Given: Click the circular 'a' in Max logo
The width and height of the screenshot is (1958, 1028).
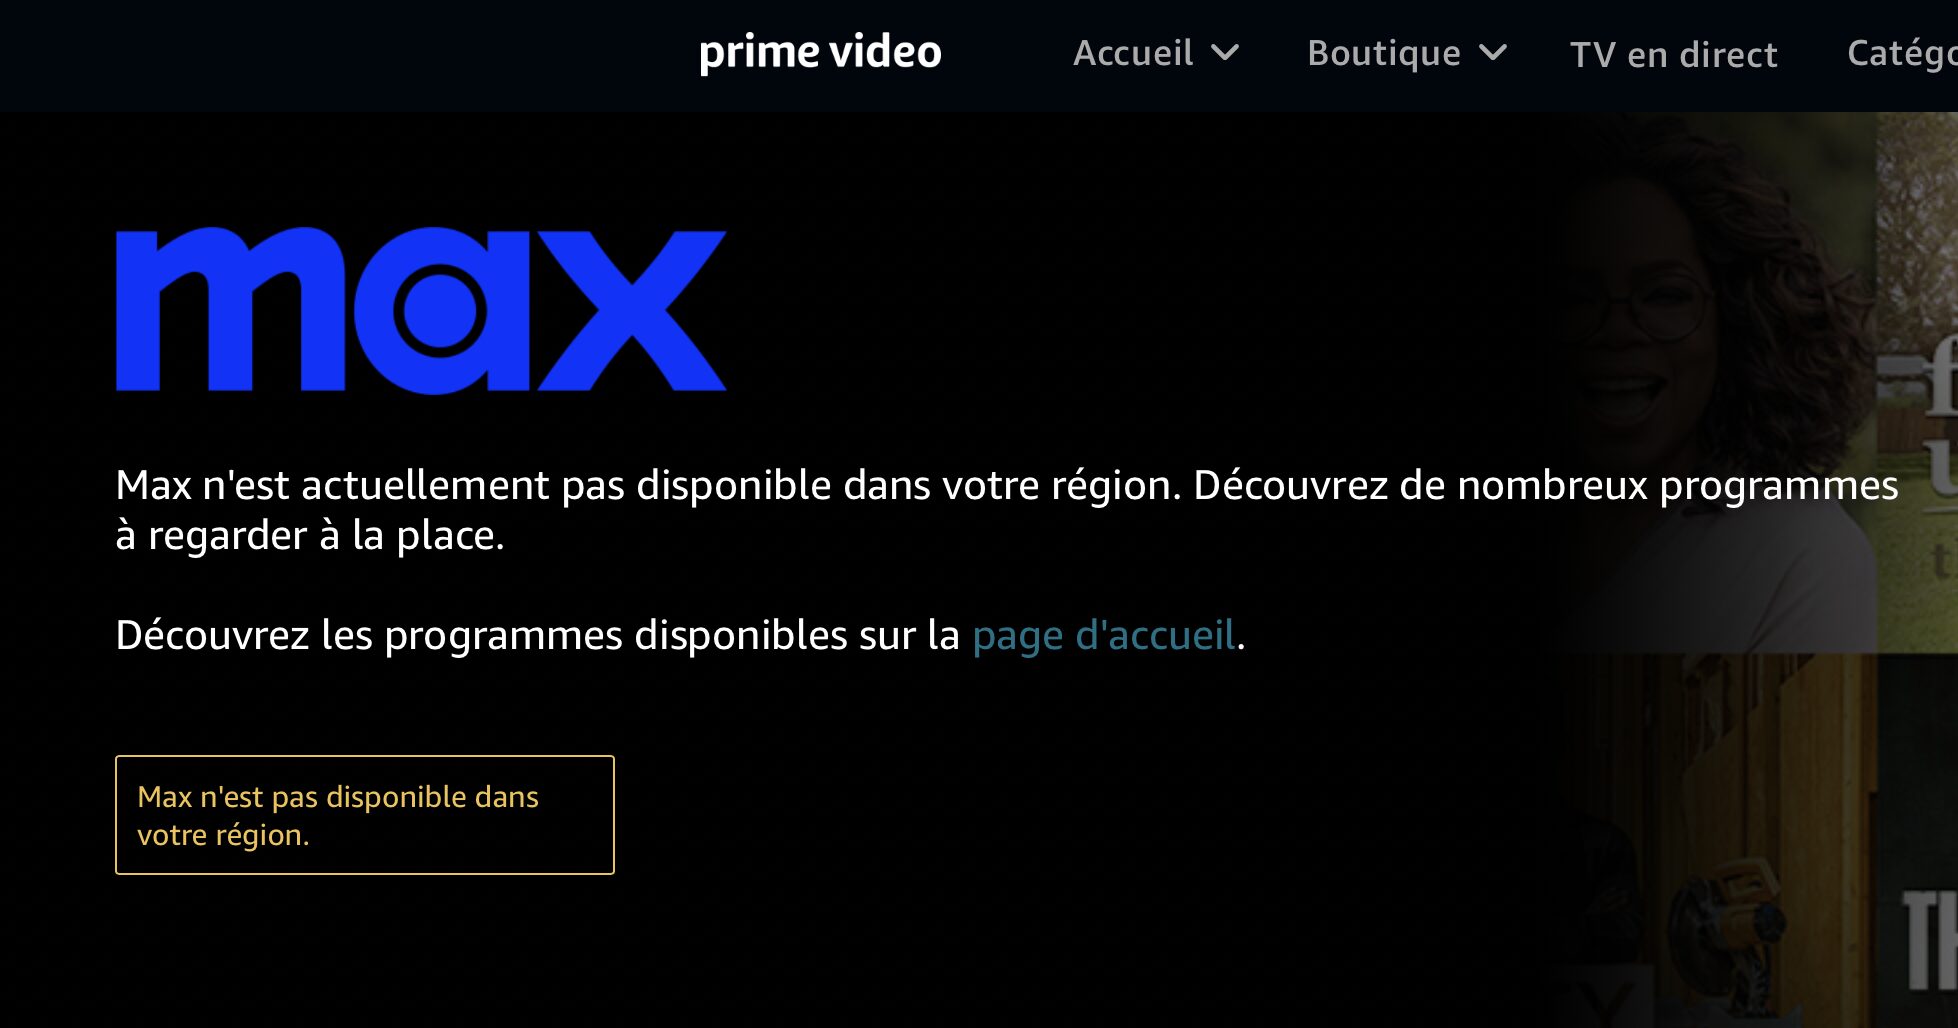Looking at the screenshot, I should point(441,311).
